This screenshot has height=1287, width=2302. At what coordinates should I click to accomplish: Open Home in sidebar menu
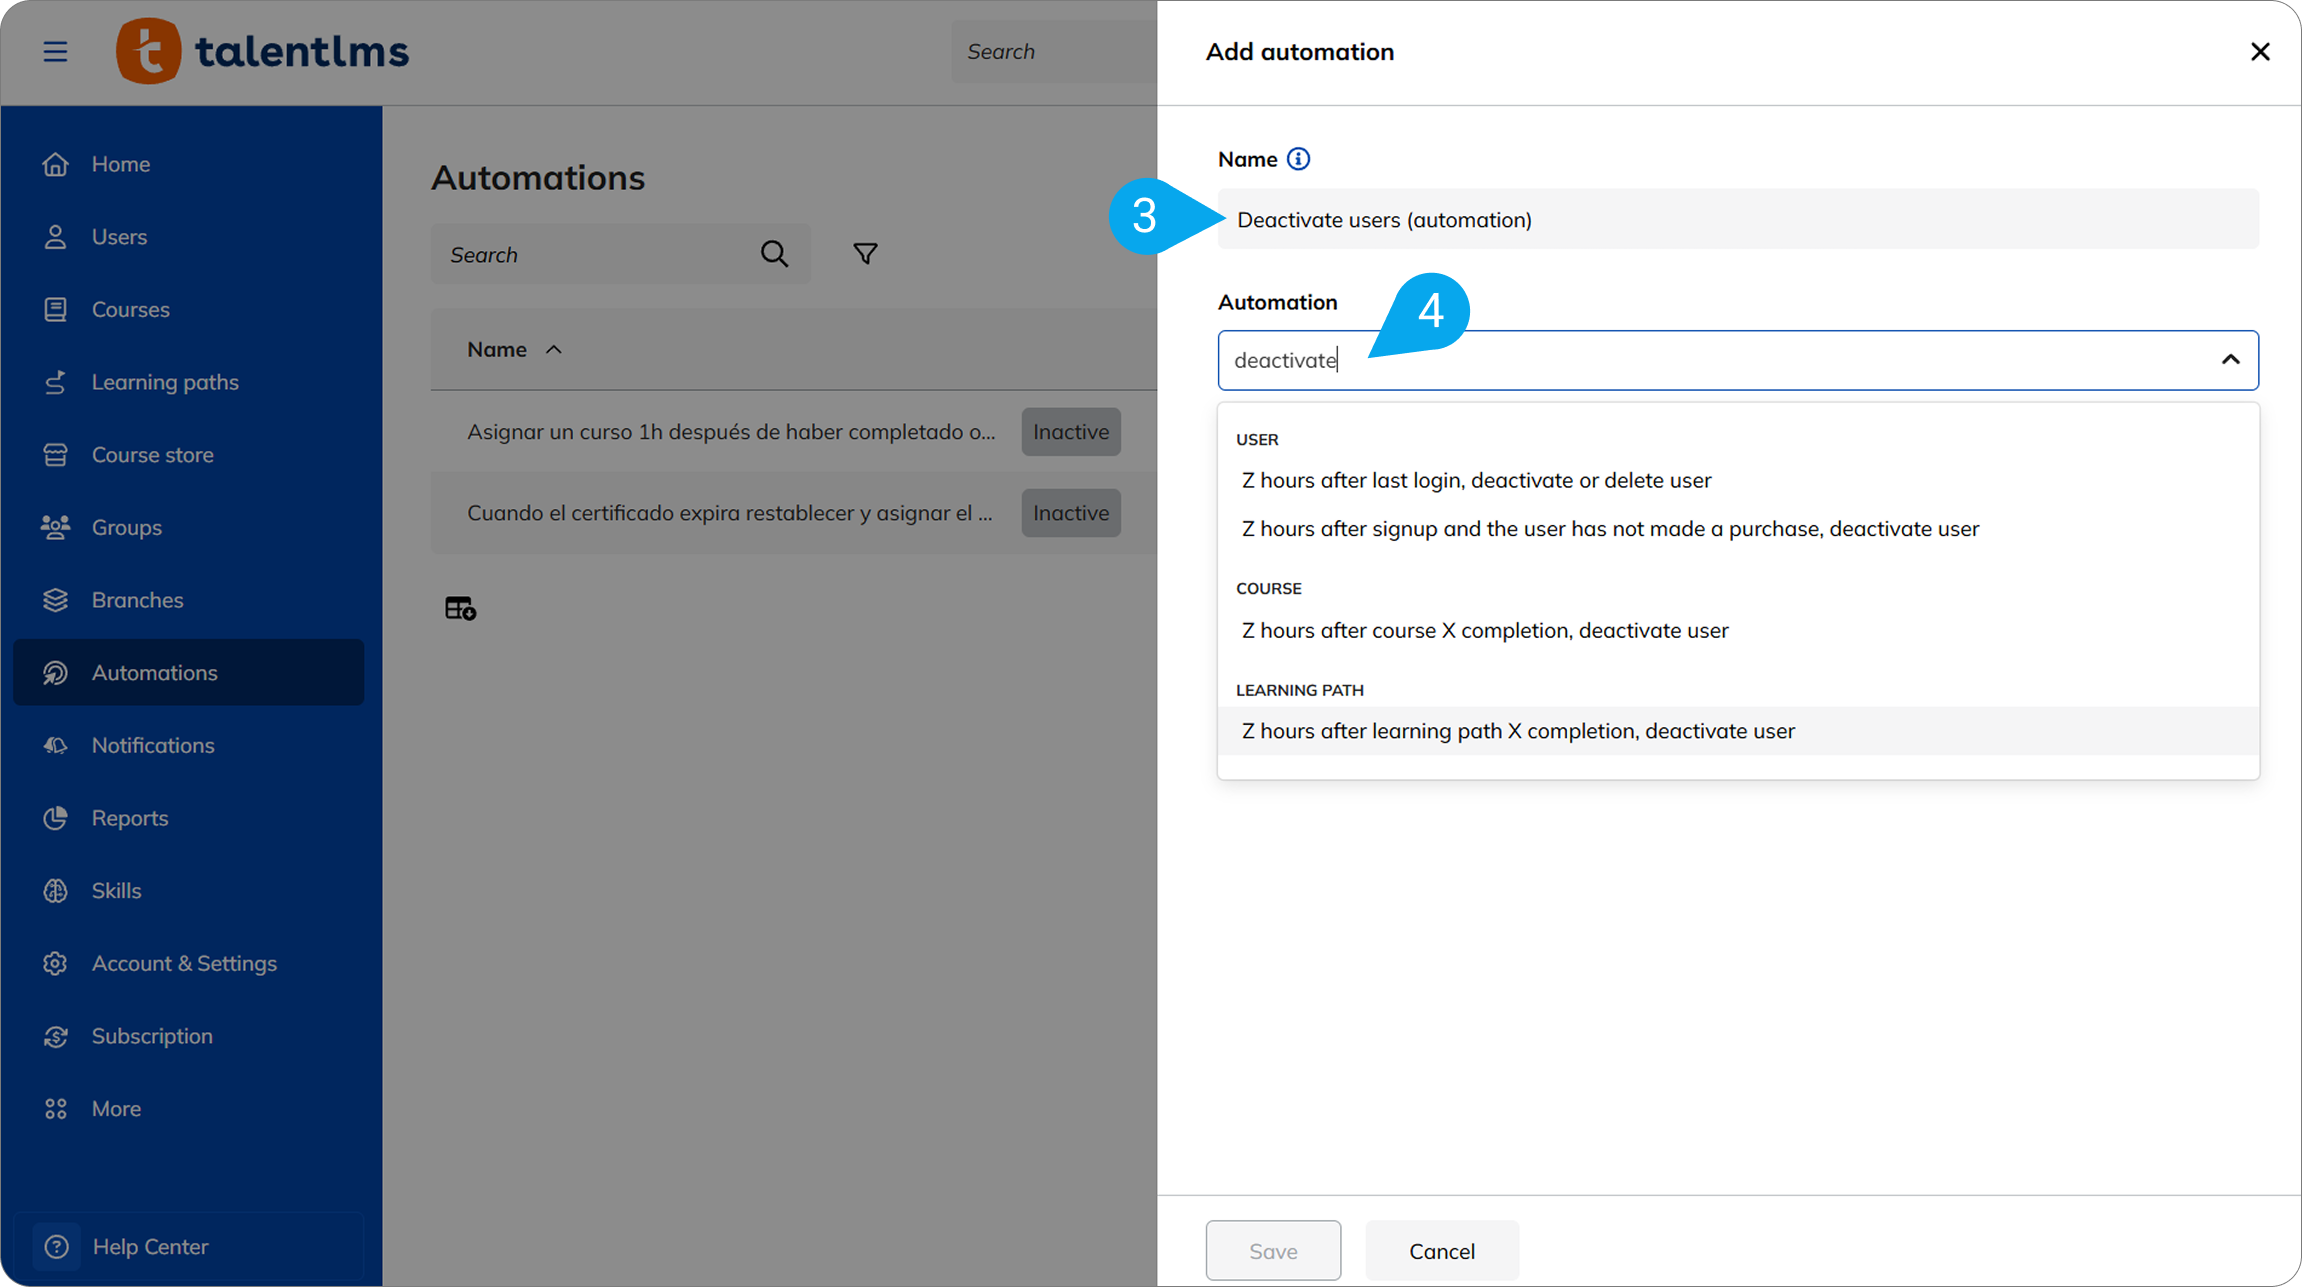click(189, 164)
